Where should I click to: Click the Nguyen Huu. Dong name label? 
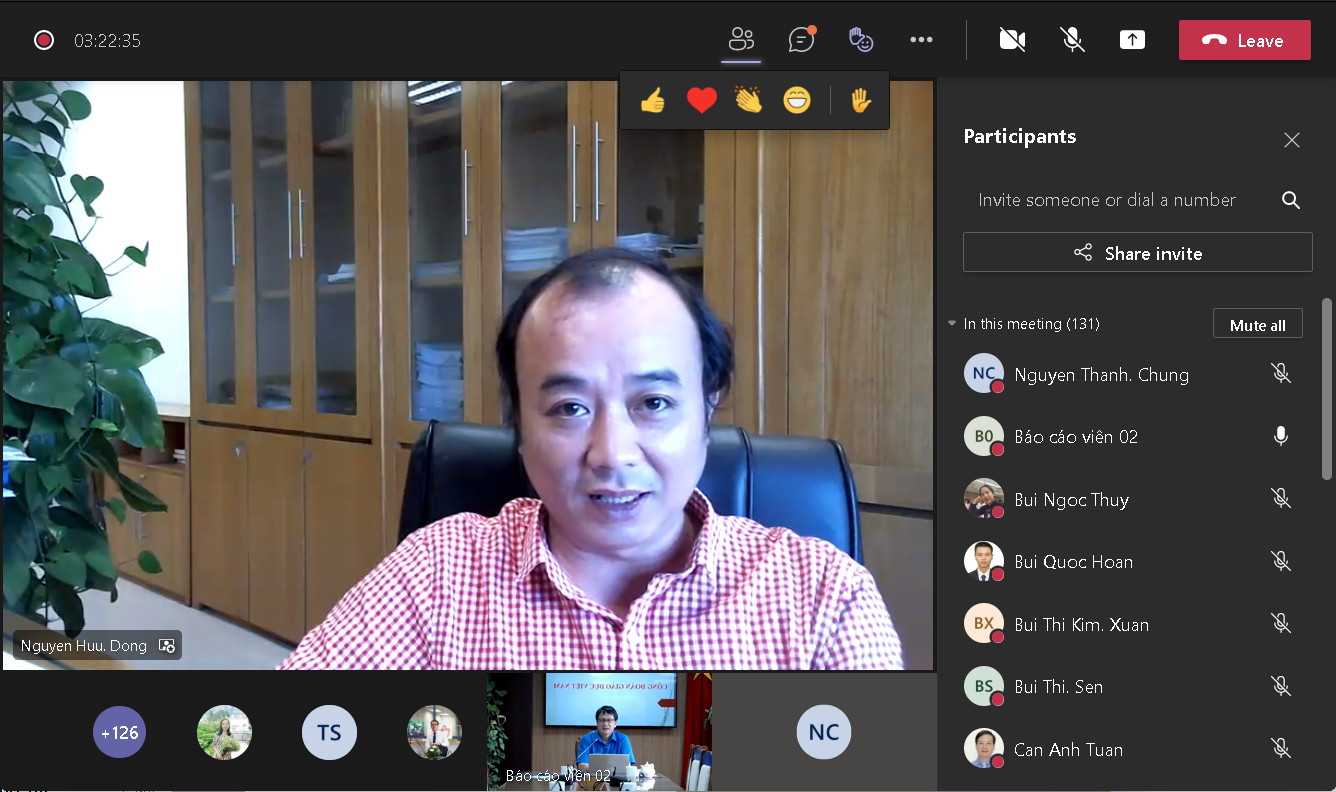click(x=84, y=646)
